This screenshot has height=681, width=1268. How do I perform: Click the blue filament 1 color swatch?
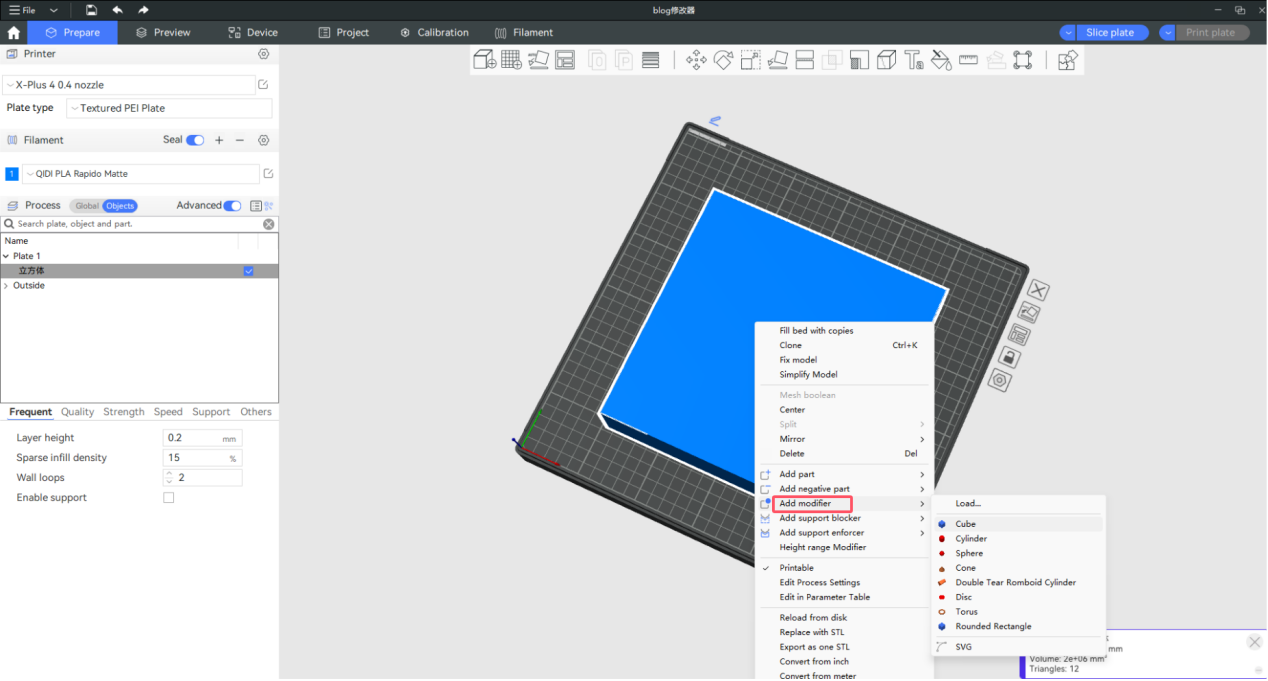(x=12, y=174)
